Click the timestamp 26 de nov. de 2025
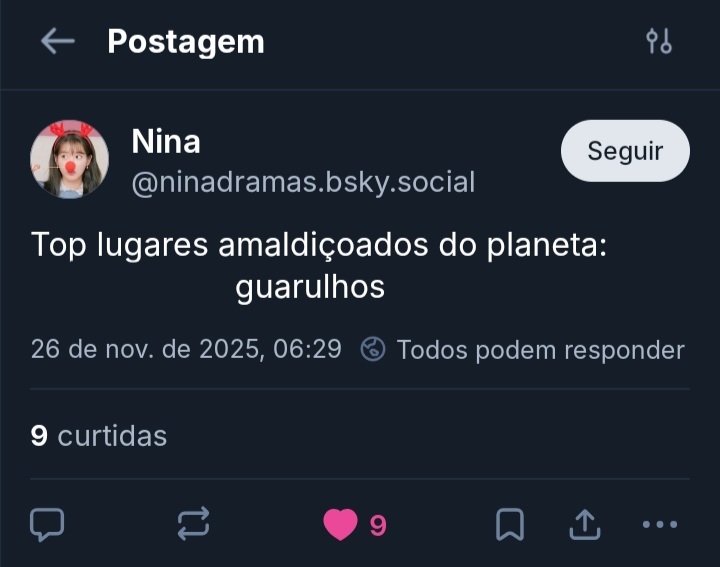Viewport: 720px width, 567px height. pyautogui.click(x=186, y=349)
